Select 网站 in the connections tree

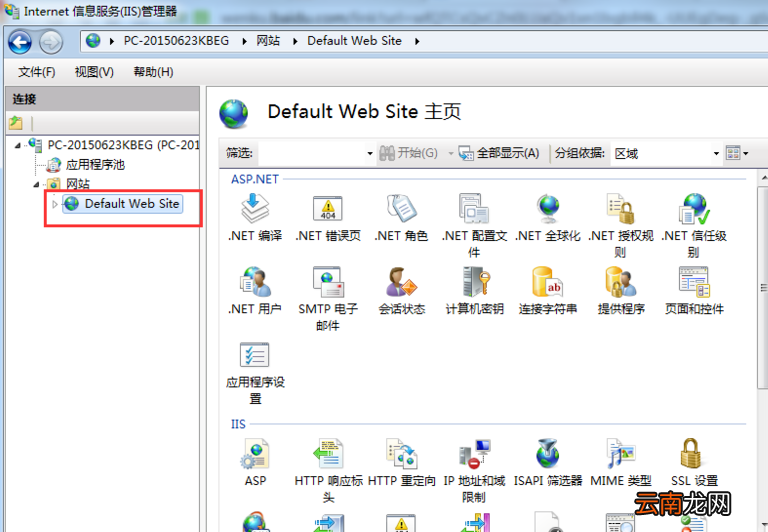pyautogui.click(x=78, y=184)
